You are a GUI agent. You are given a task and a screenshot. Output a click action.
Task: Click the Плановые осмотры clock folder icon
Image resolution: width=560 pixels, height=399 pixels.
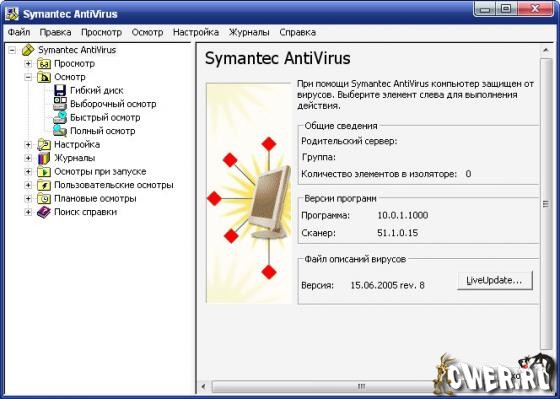[44, 198]
